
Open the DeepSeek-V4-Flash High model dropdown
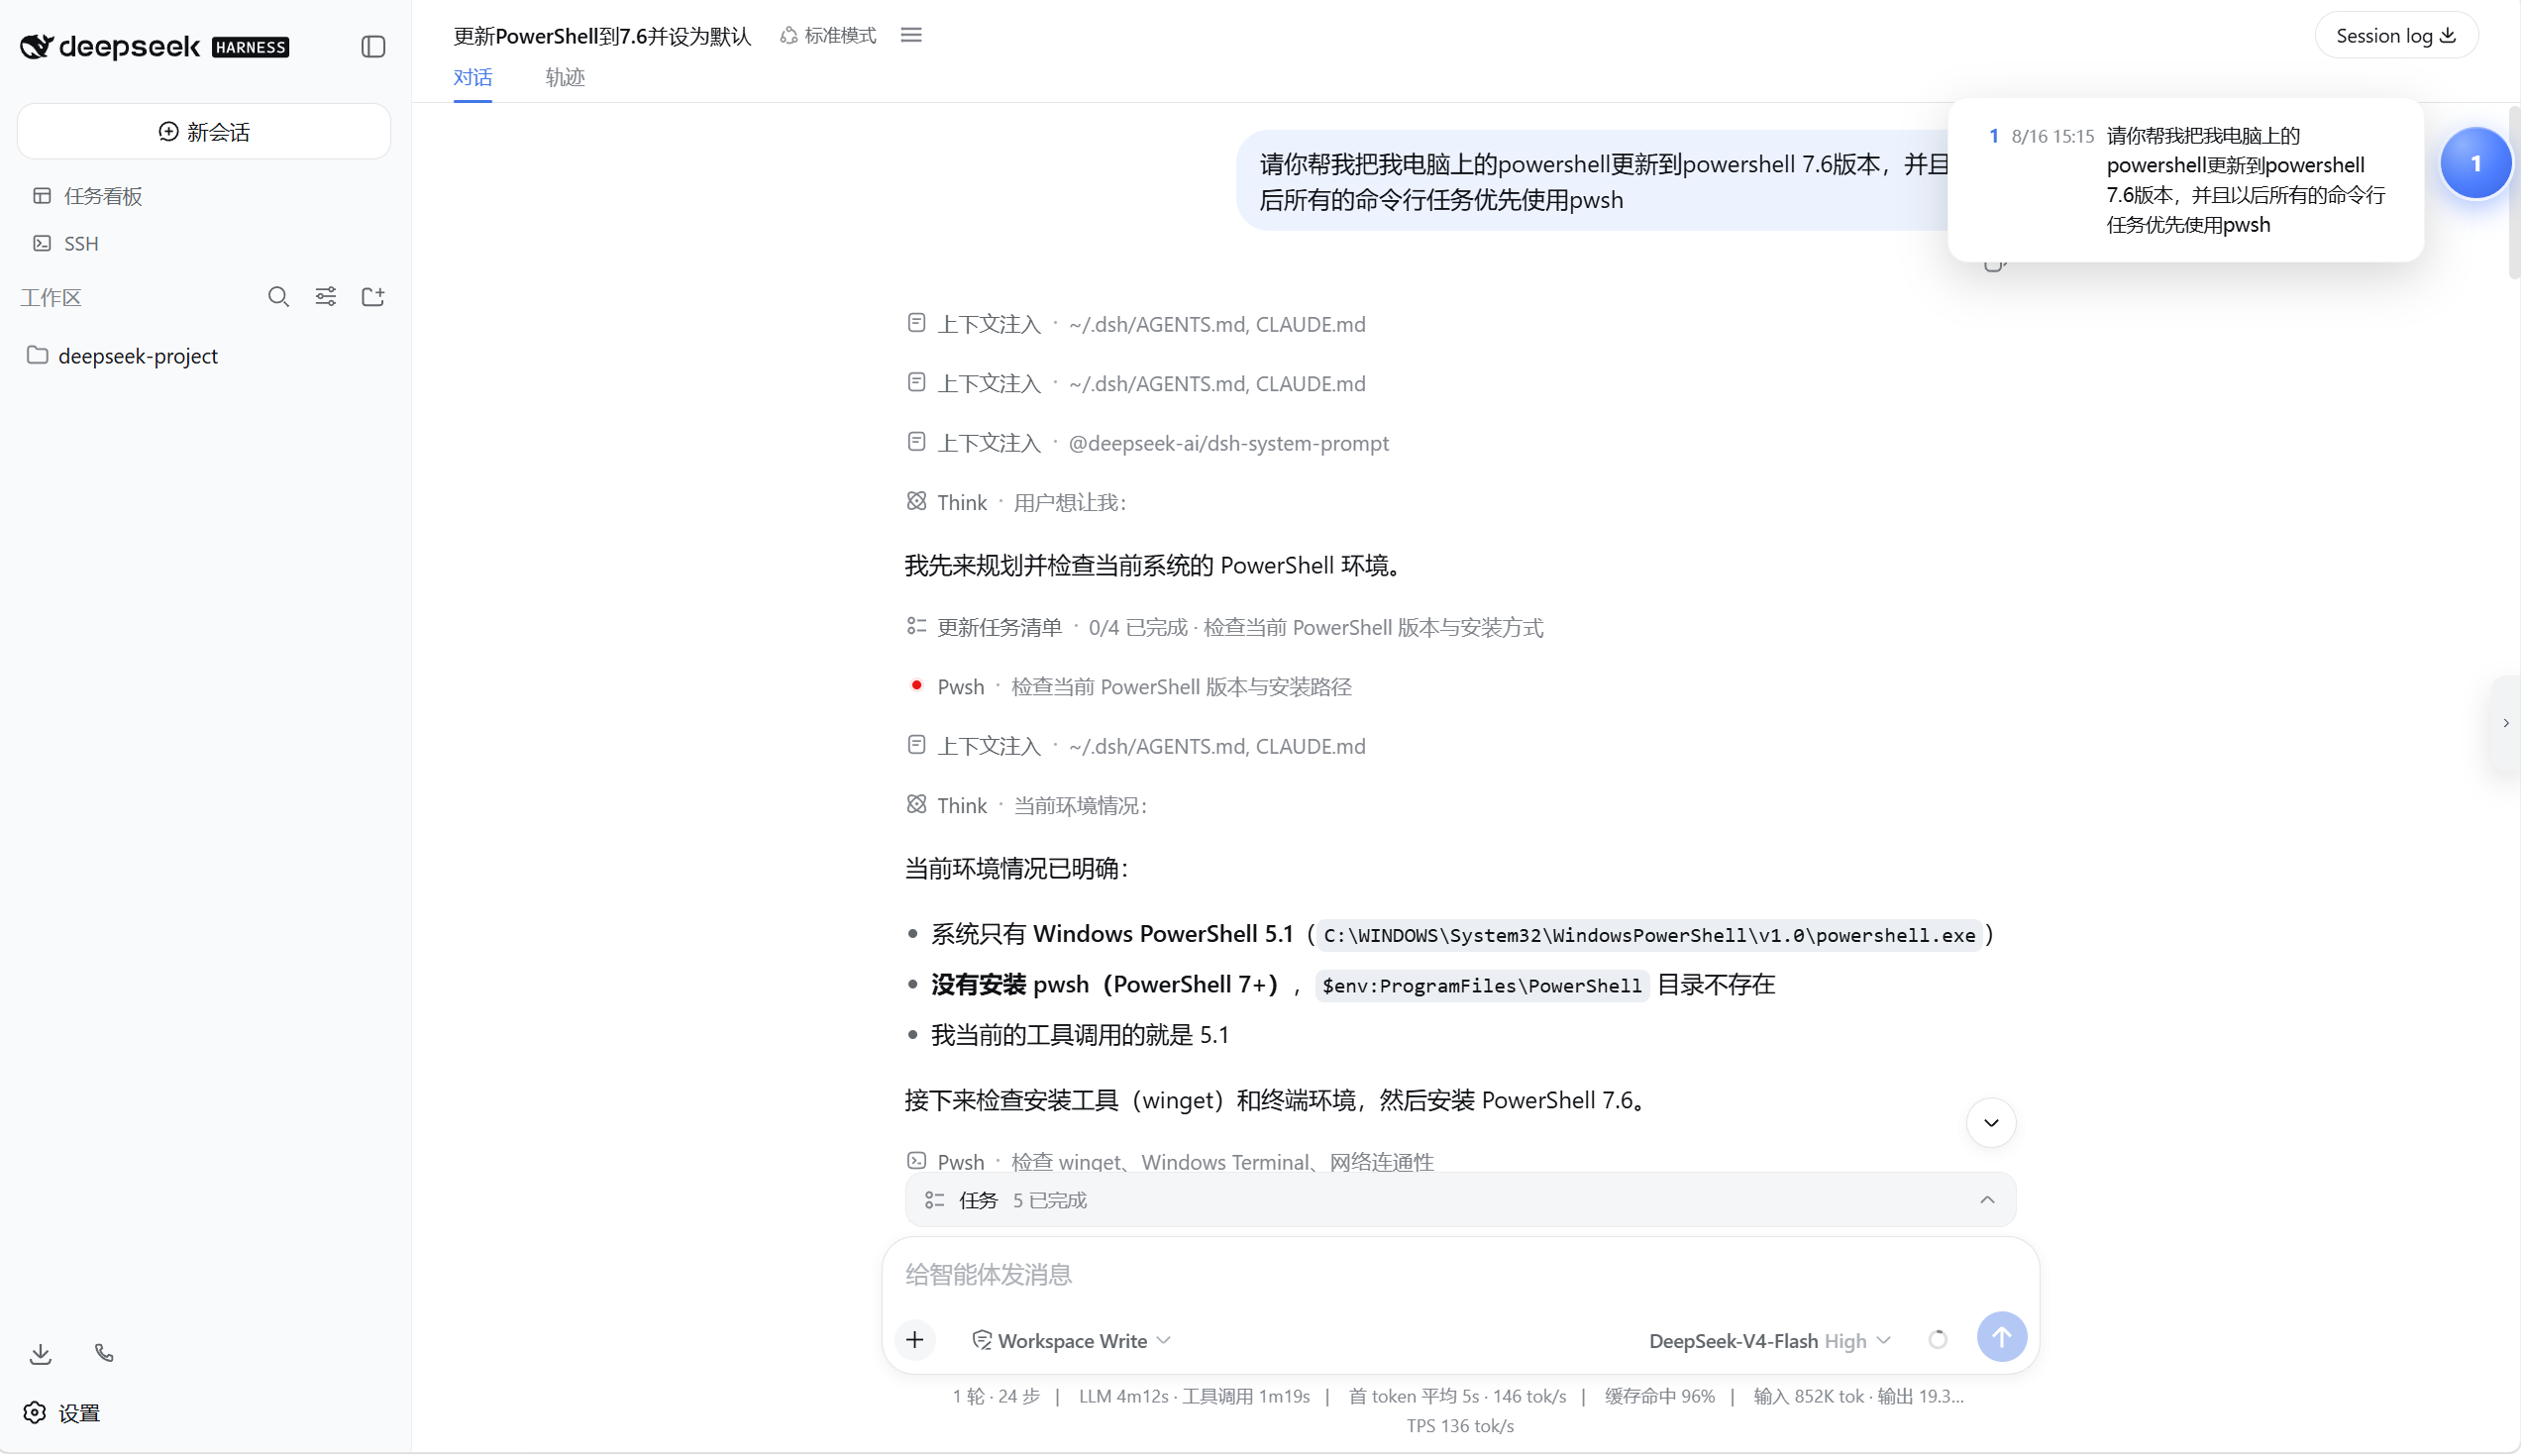click(1771, 1342)
